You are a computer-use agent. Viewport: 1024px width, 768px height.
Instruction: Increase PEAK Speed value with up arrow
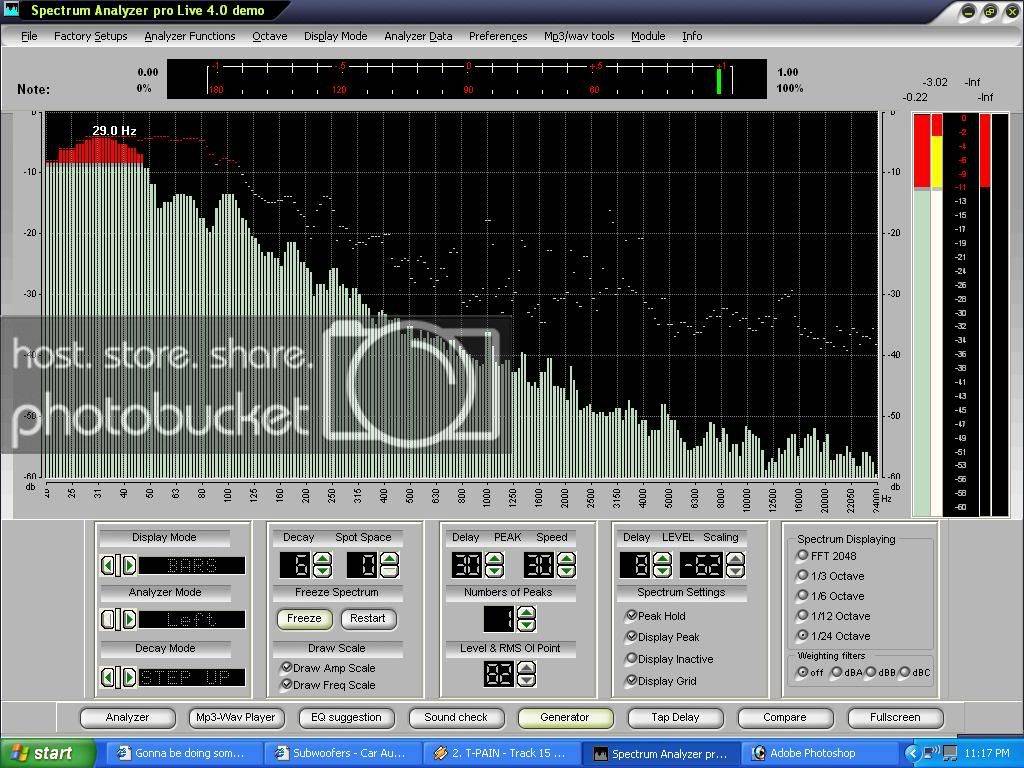tap(566, 559)
